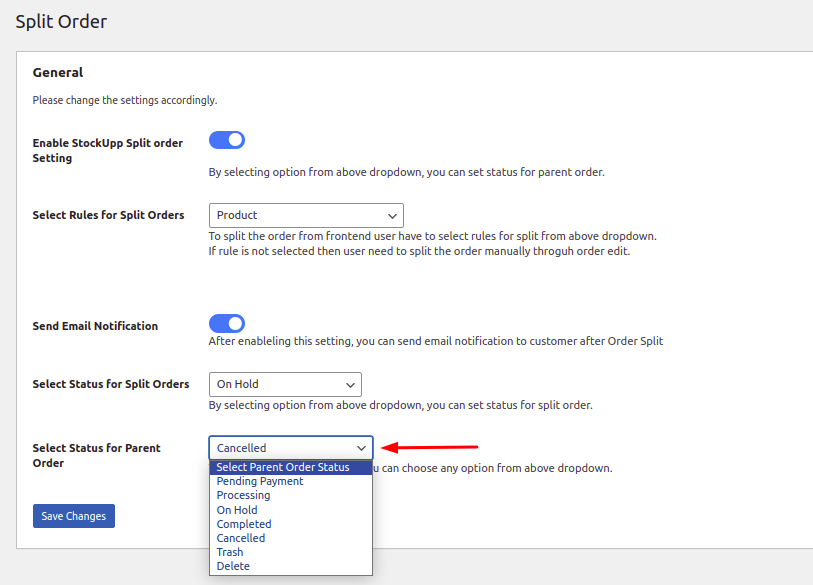The image size is (813, 585).
Task: Pick Cancelled in the open options list
Action: pos(241,538)
